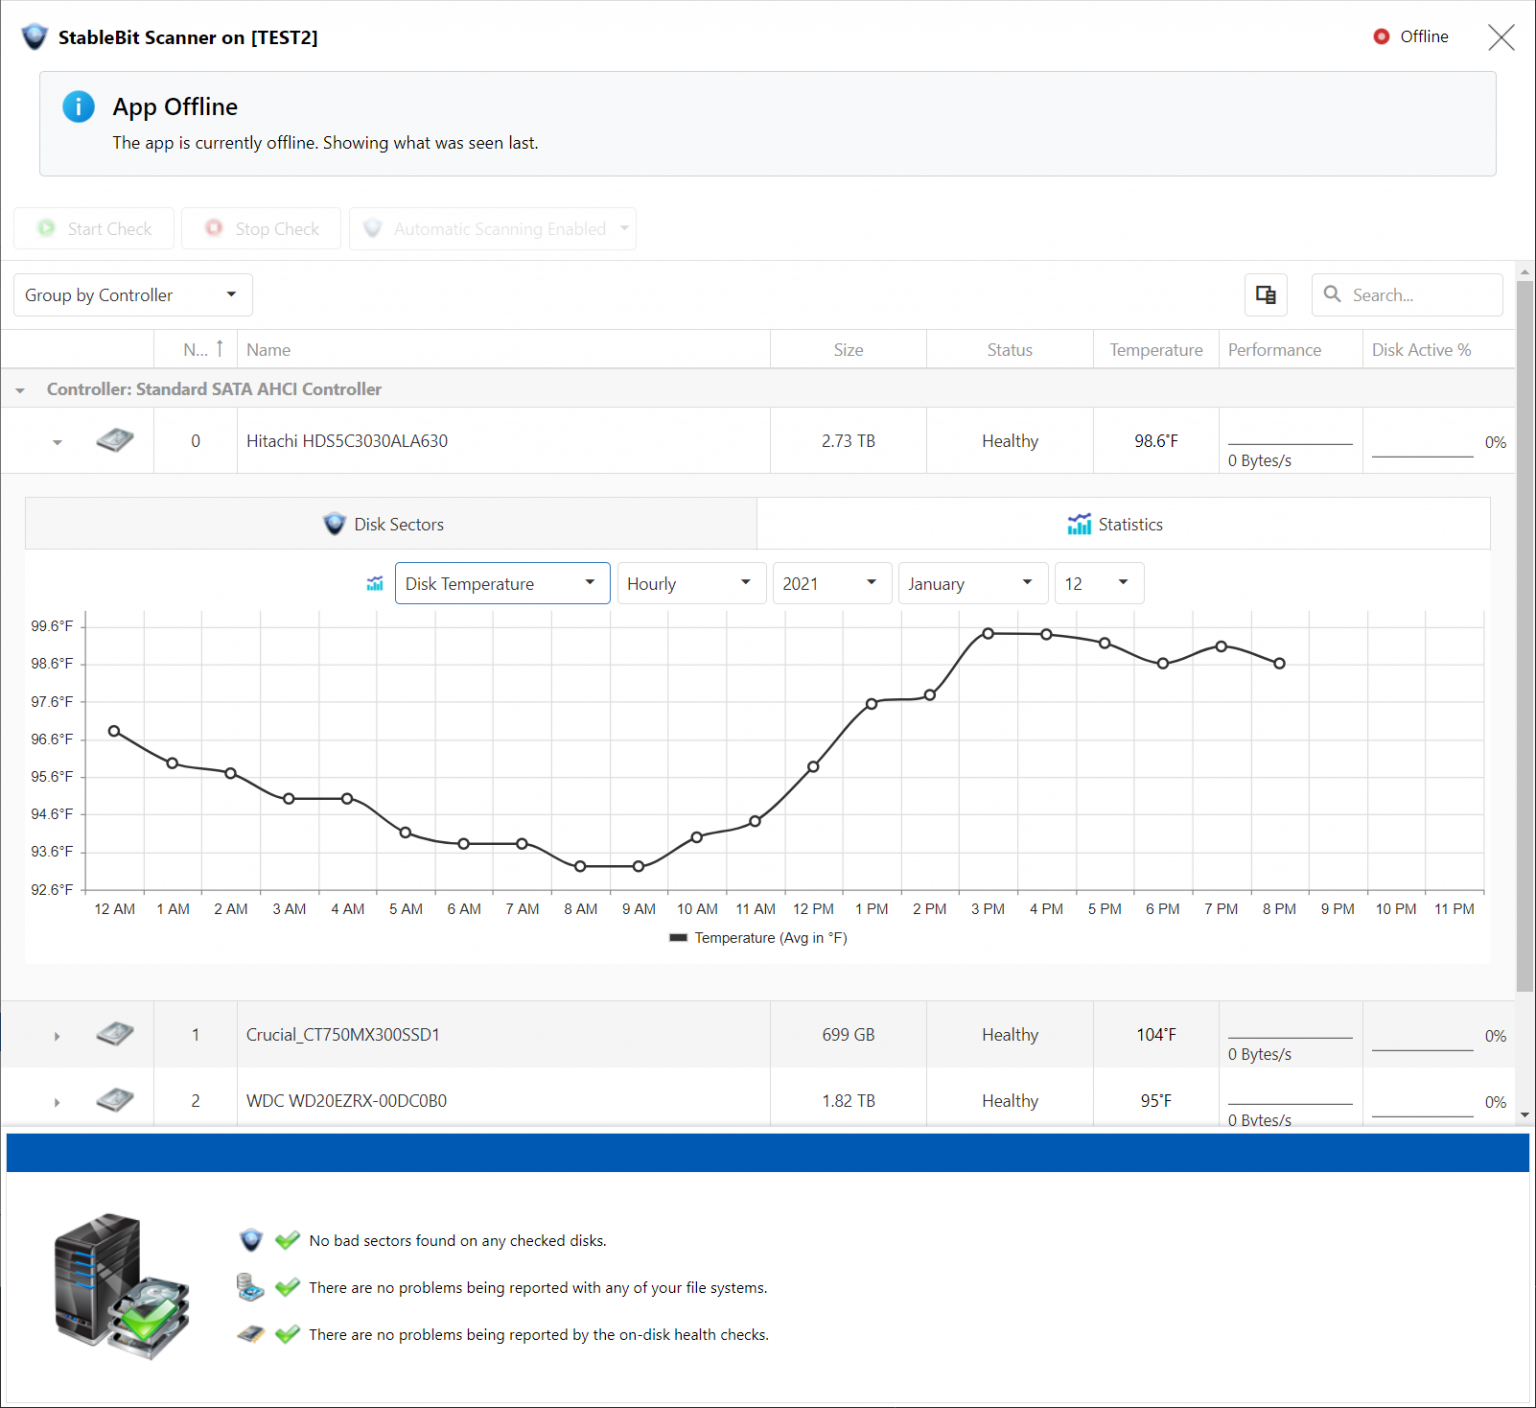
Task: Click the Stop Check button
Action: [261, 228]
